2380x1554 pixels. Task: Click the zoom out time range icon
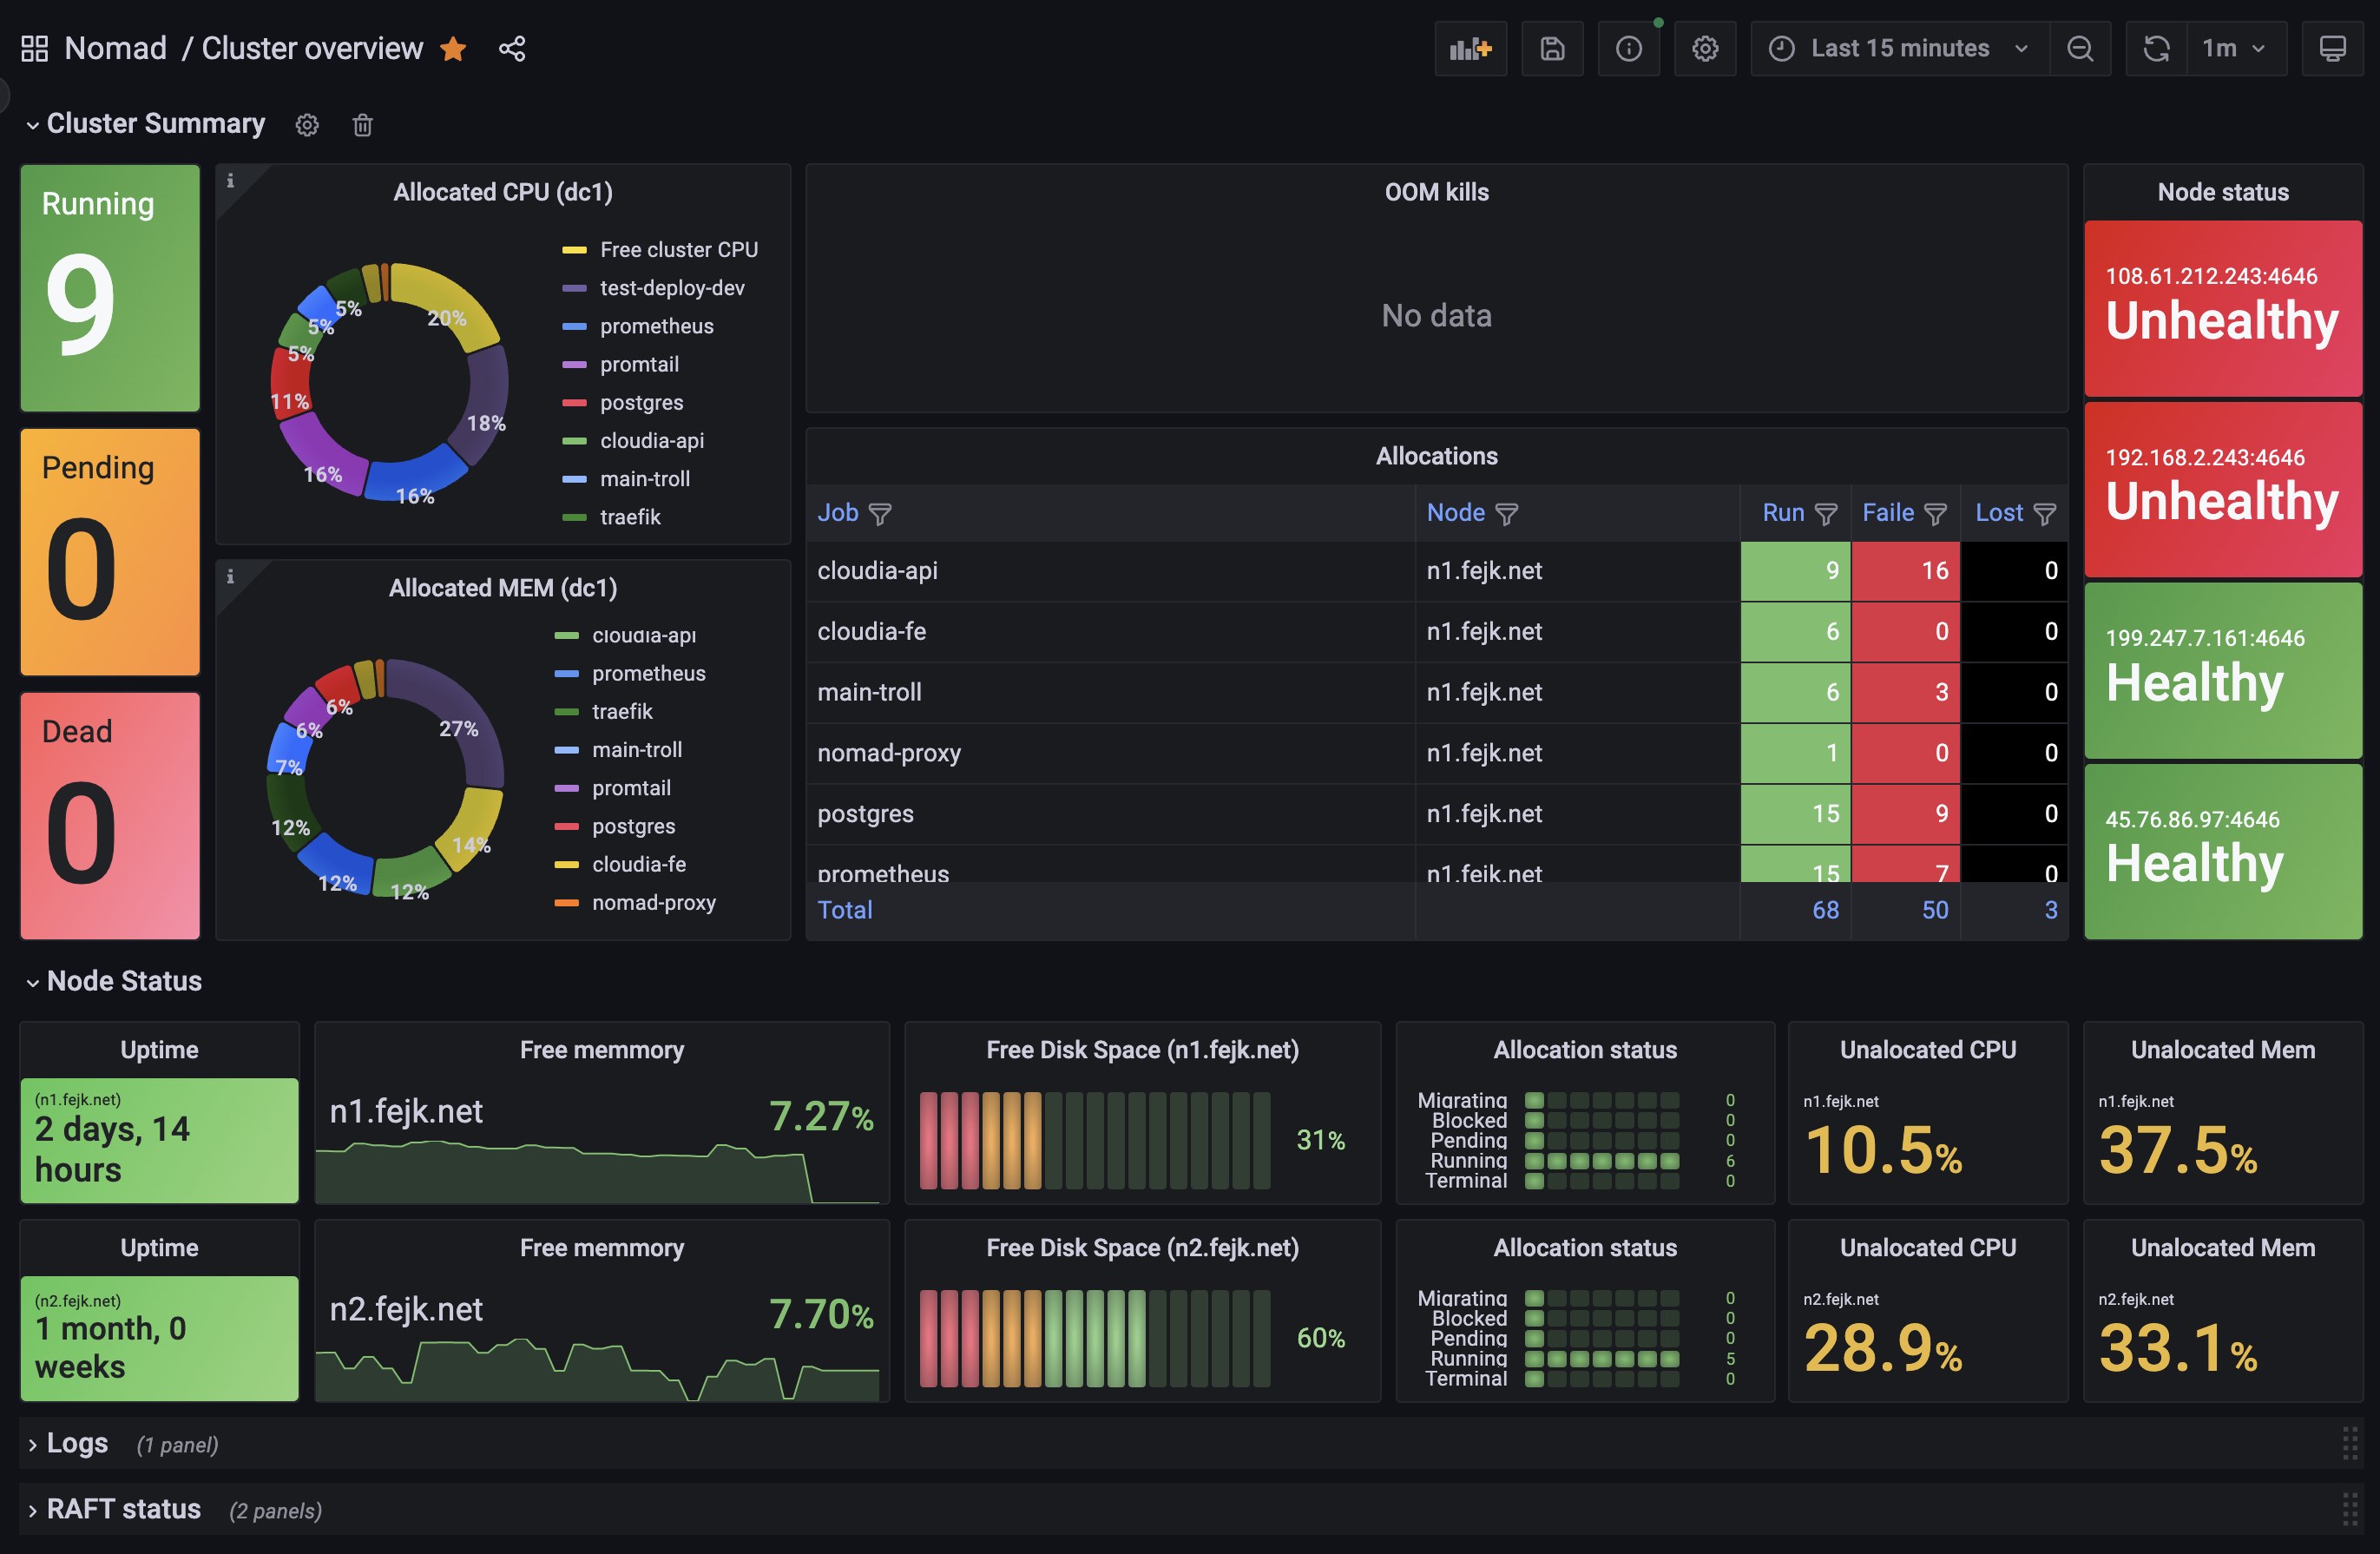coord(2080,48)
